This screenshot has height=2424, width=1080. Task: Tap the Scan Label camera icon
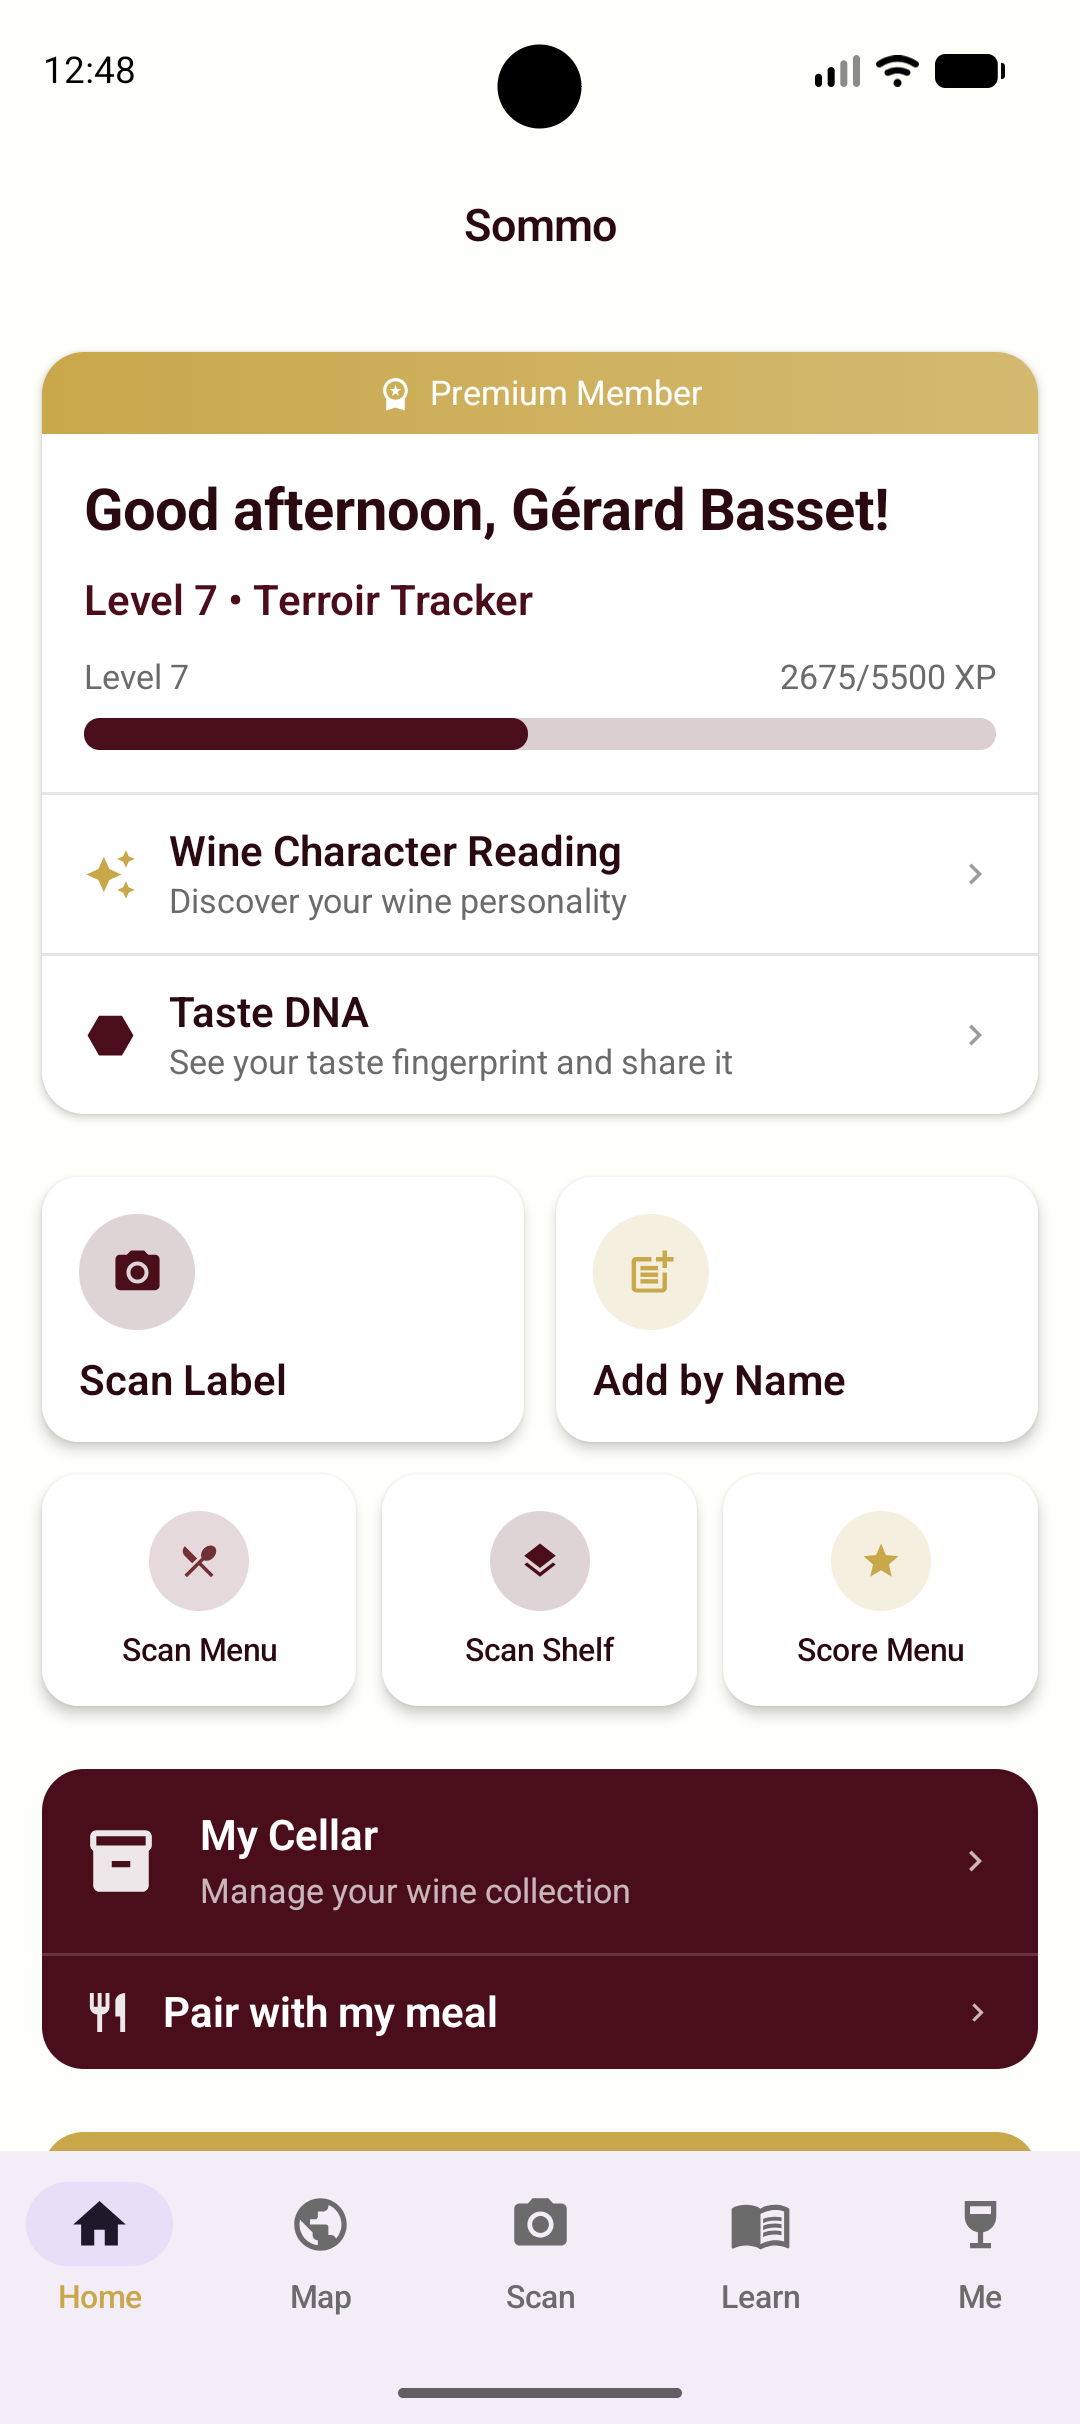click(137, 1272)
